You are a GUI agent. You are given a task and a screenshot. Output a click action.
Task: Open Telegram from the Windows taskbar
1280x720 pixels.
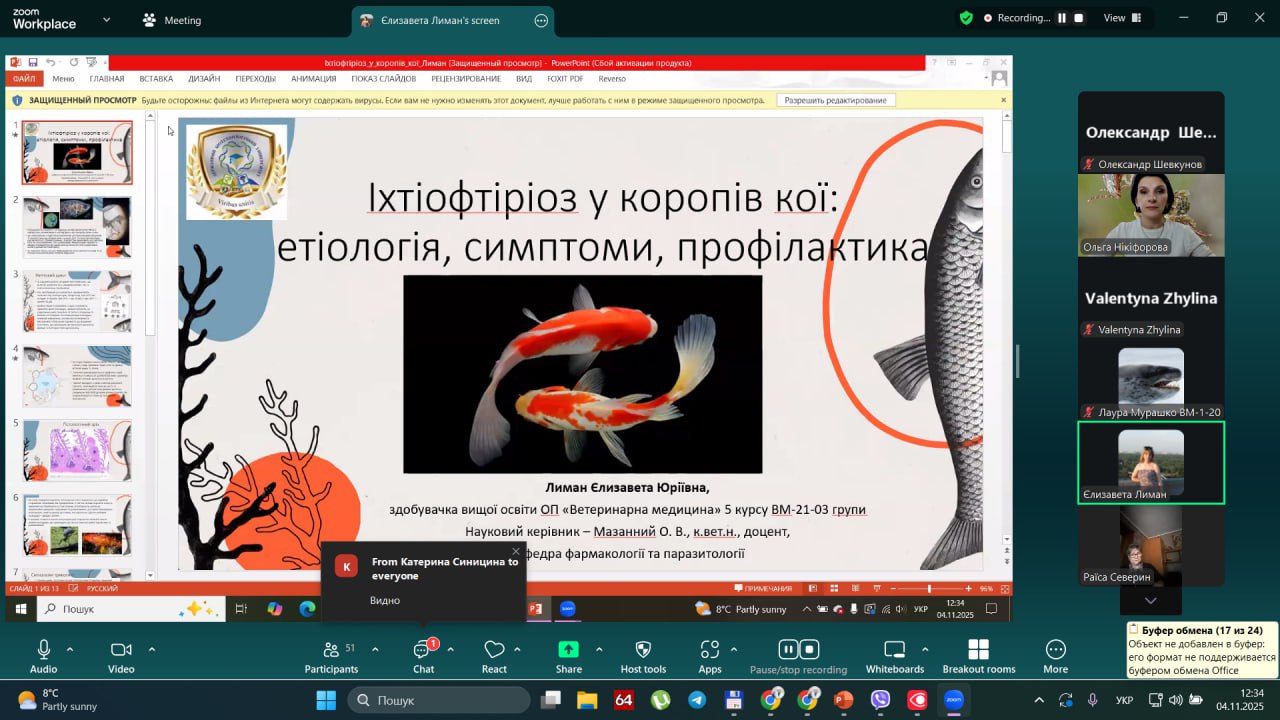697,700
